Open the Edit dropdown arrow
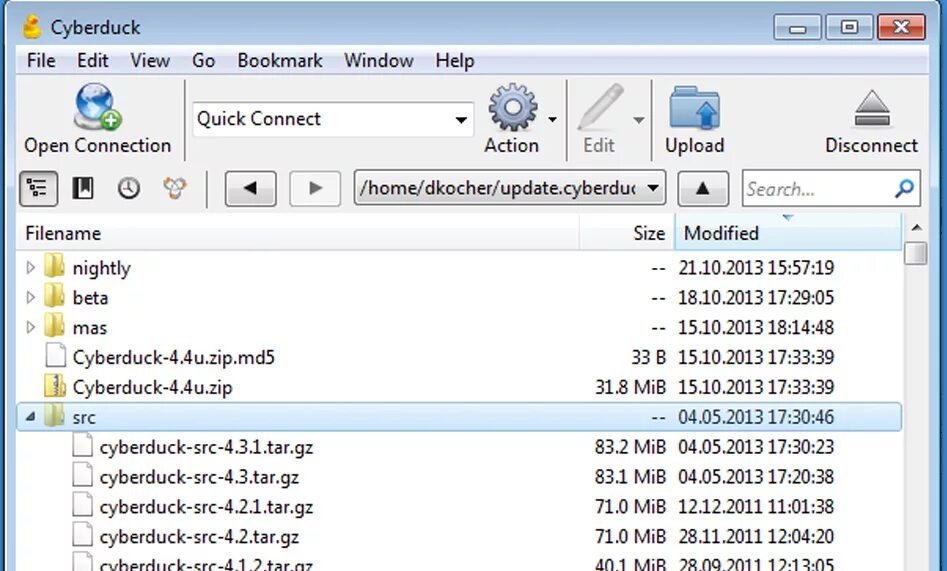Screen dimensions: 947x571 tap(638, 120)
